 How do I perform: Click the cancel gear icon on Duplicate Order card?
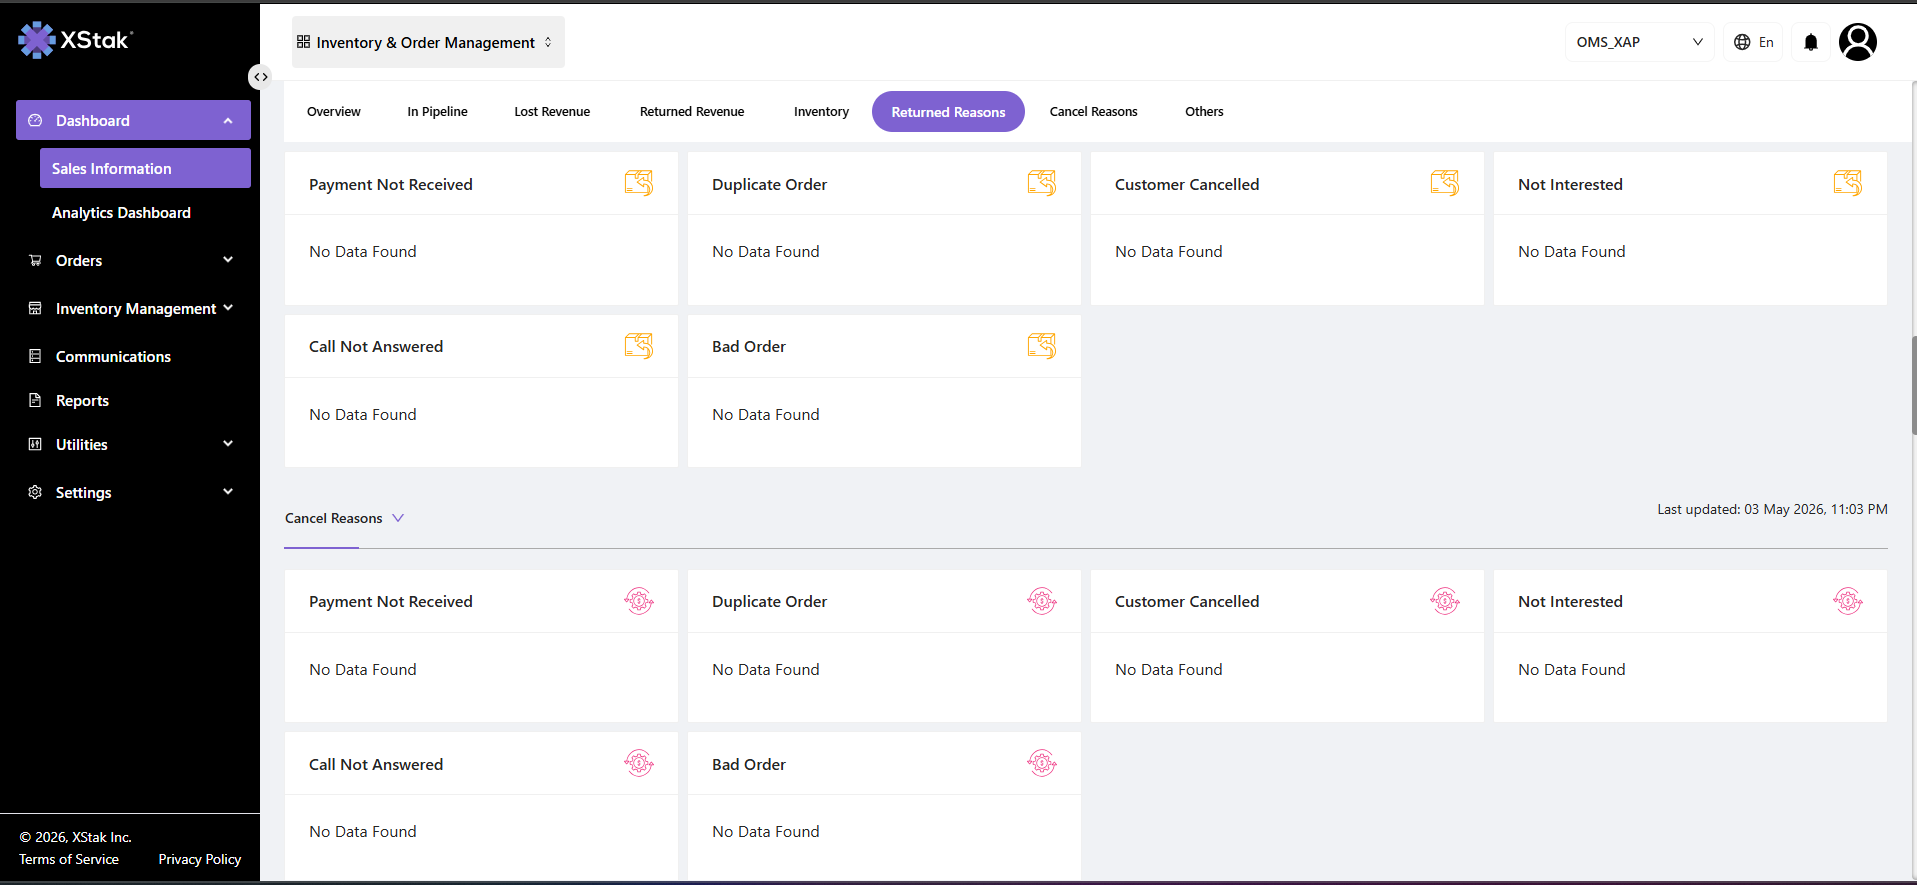pyautogui.click(x=1042, y=601)
